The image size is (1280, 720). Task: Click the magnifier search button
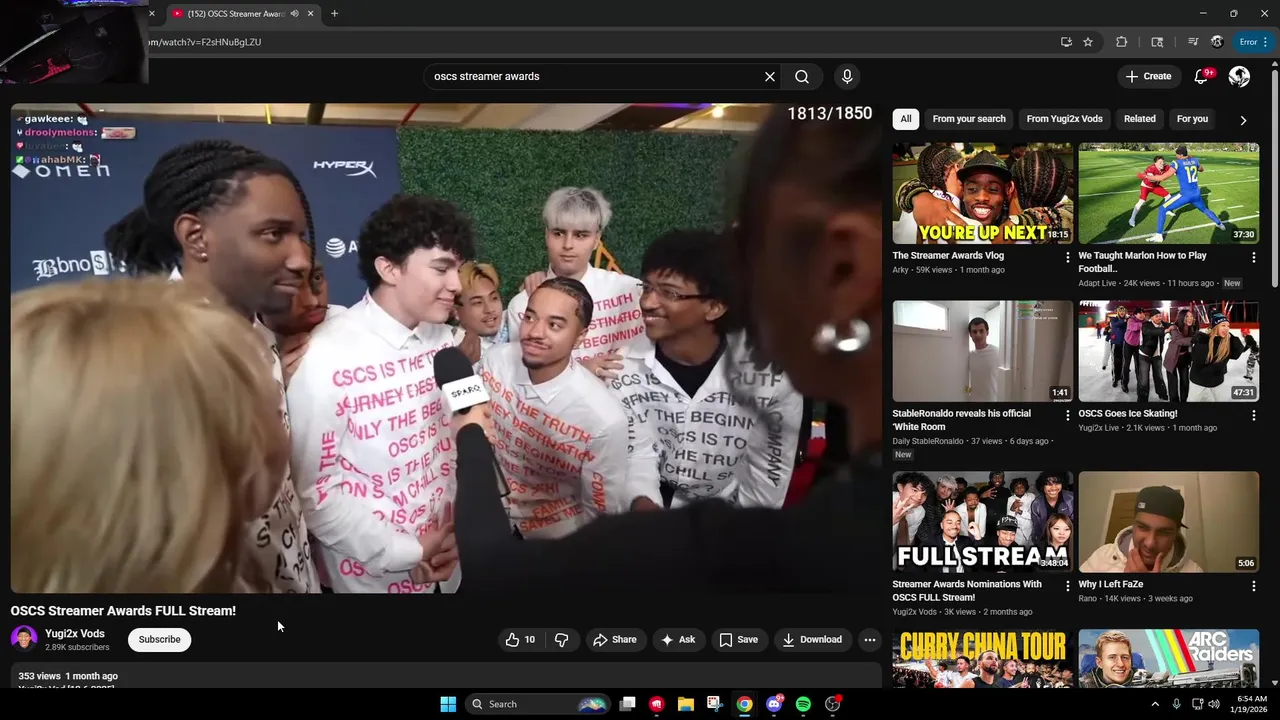click(802, 77)
